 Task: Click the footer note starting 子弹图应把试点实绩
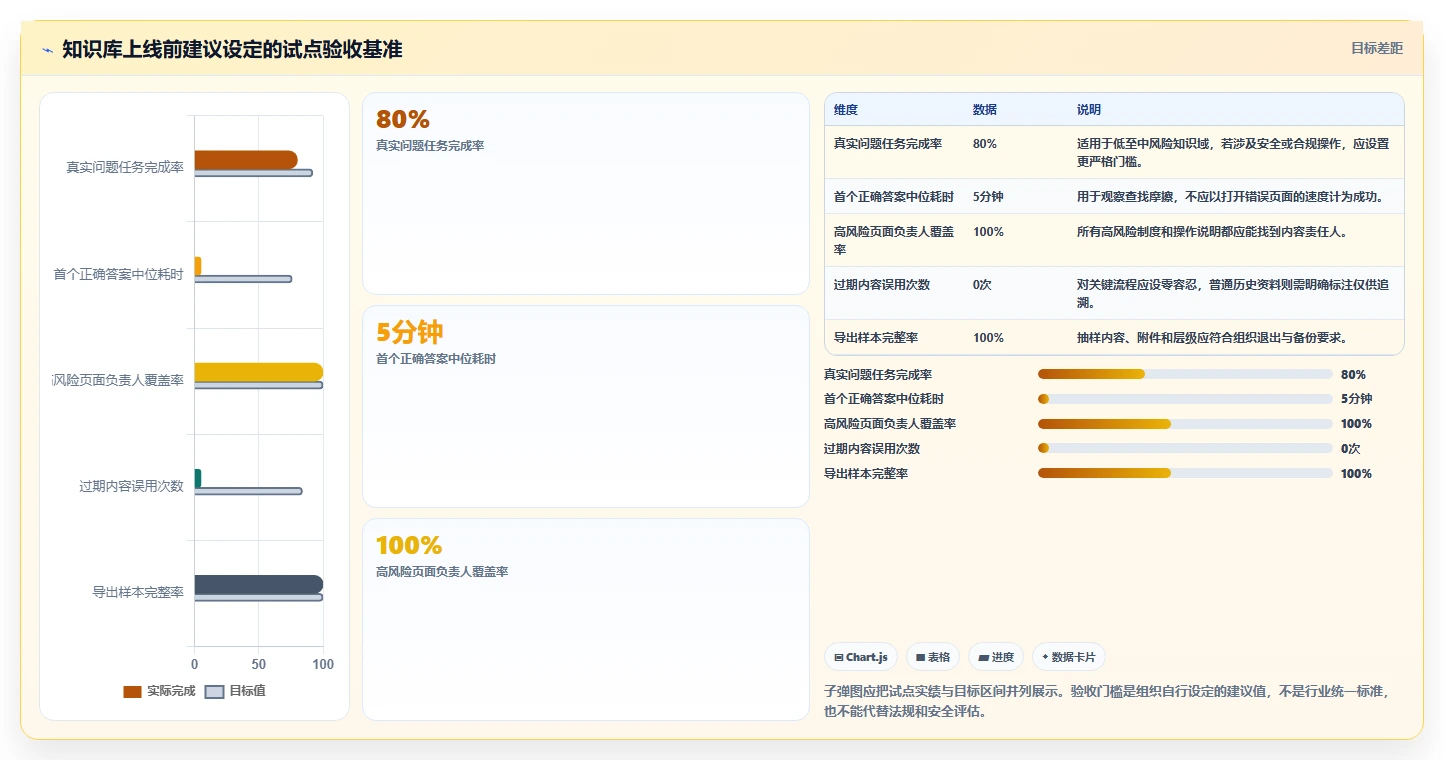pos(1107,701)
